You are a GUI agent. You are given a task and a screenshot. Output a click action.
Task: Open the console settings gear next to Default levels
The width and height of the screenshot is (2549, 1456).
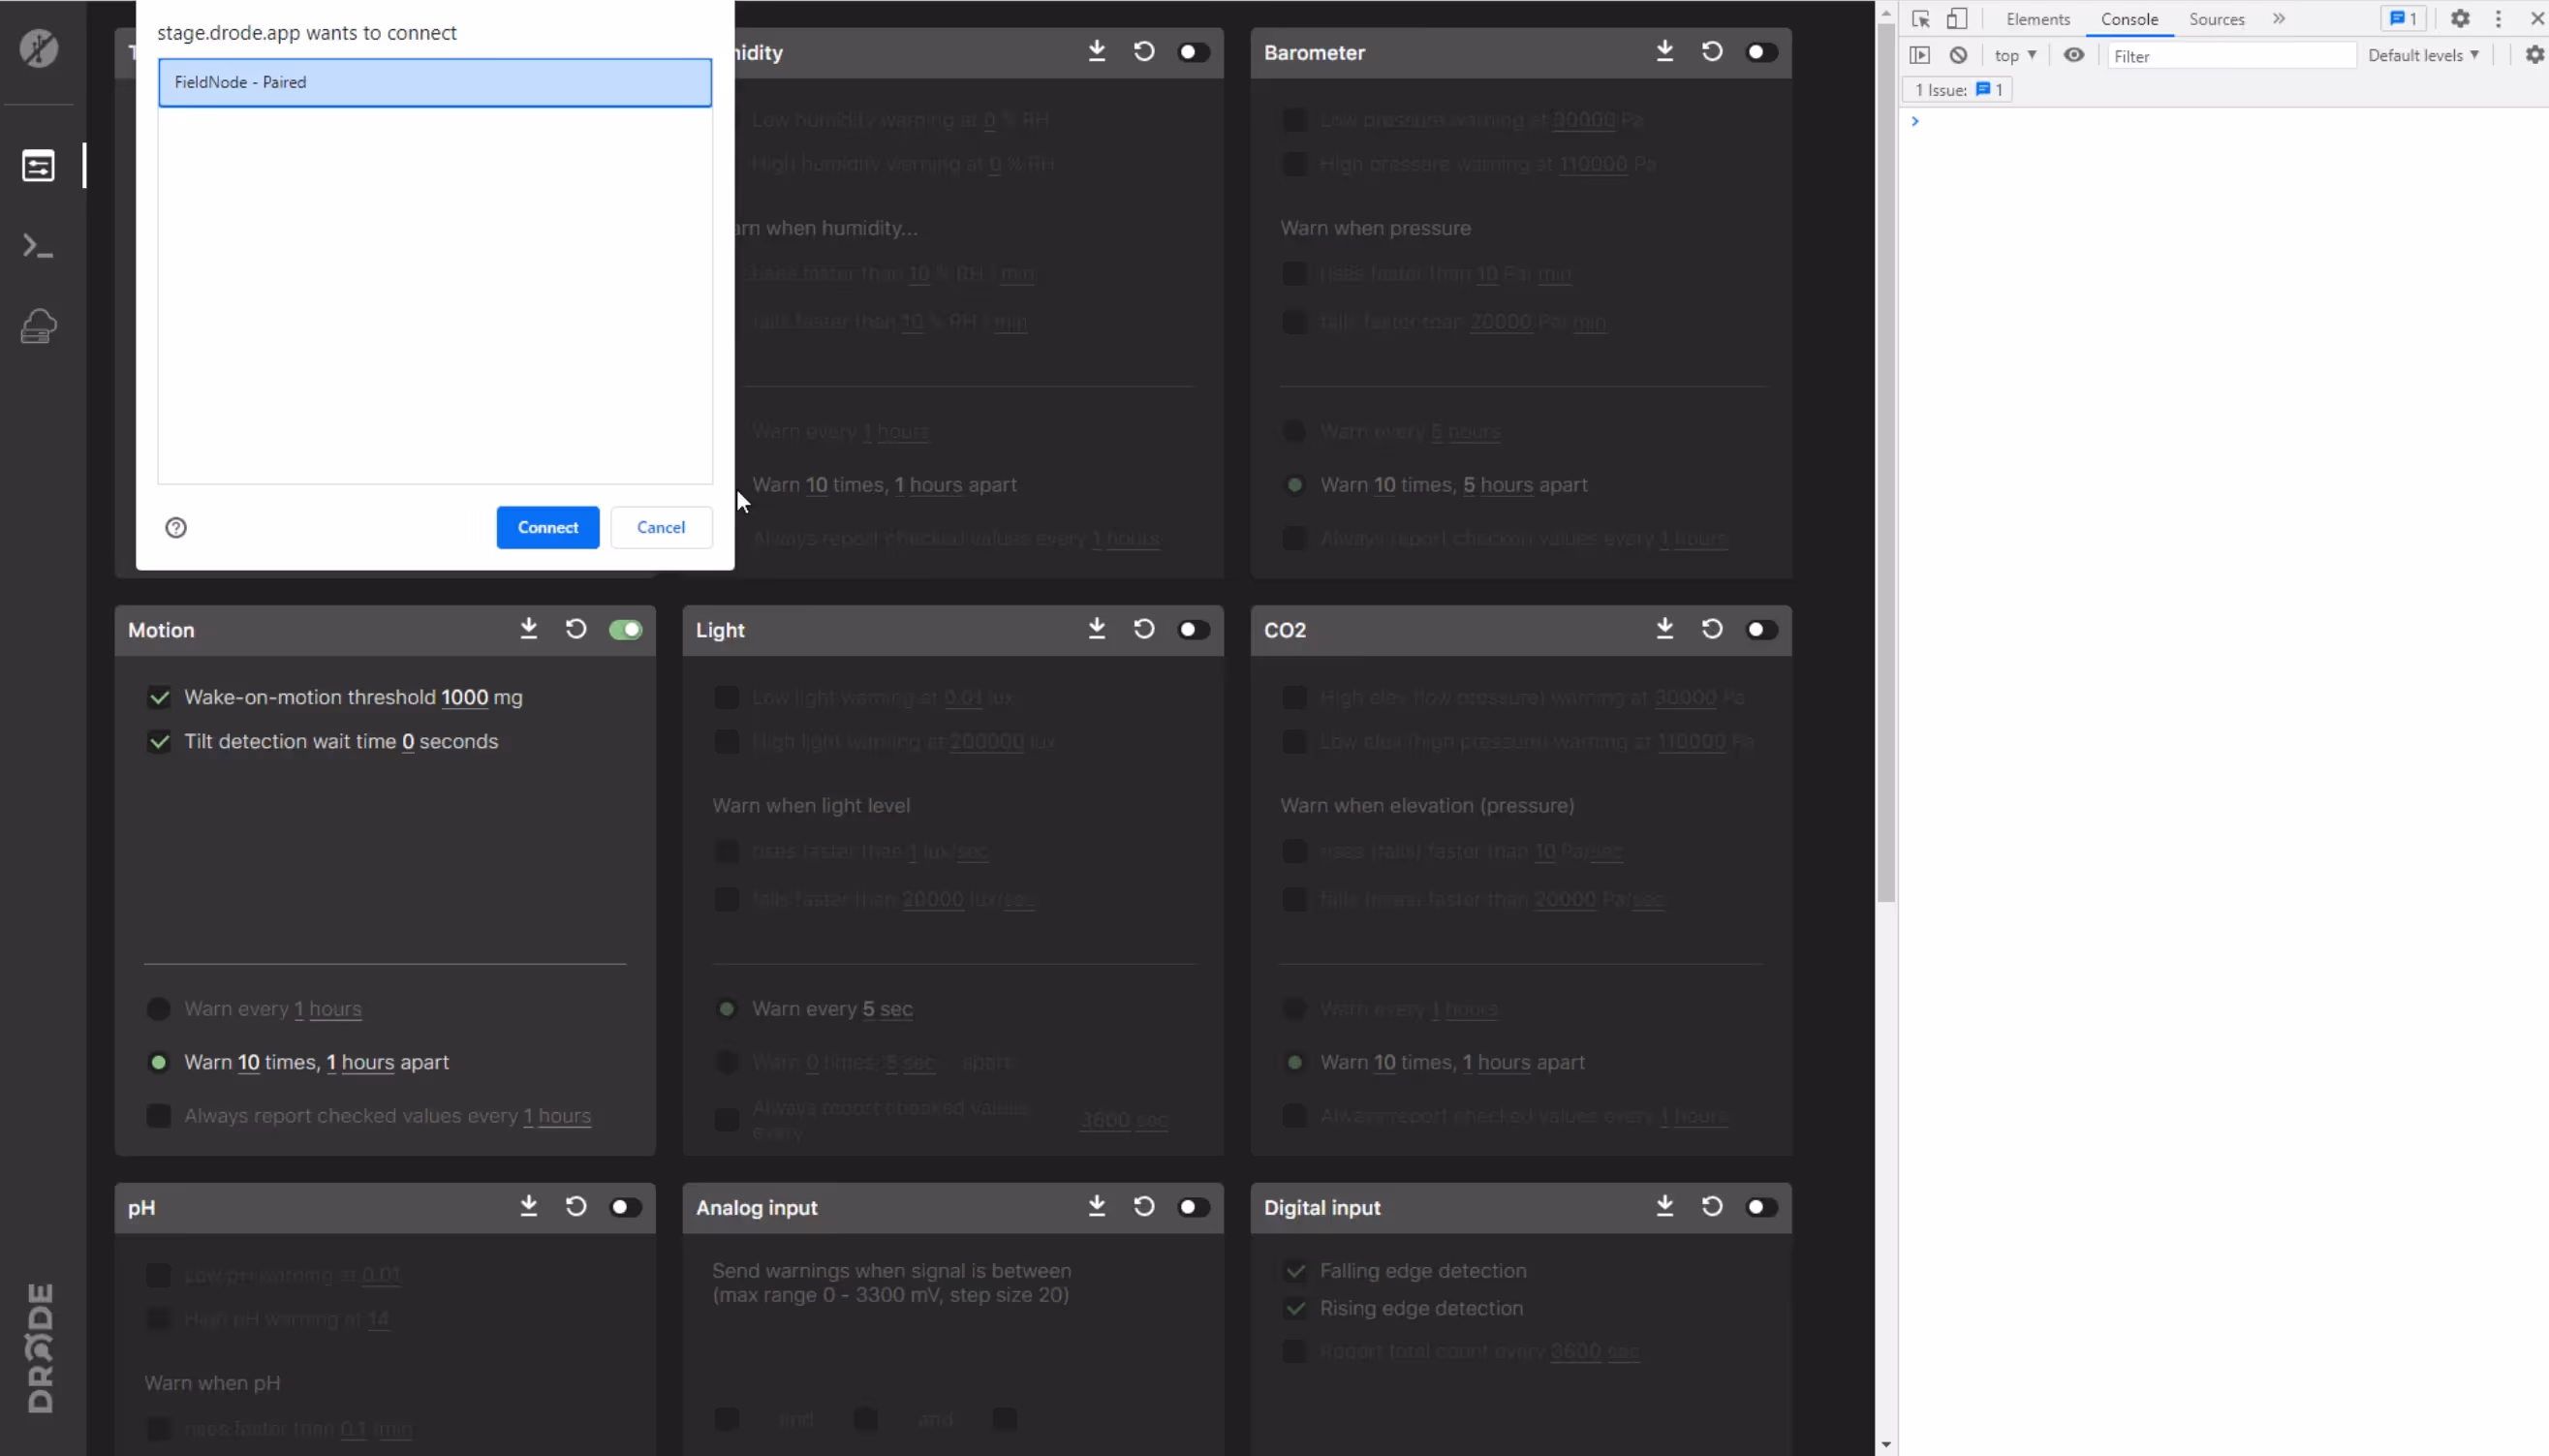pyautogui.click(x=2535, y=56)
